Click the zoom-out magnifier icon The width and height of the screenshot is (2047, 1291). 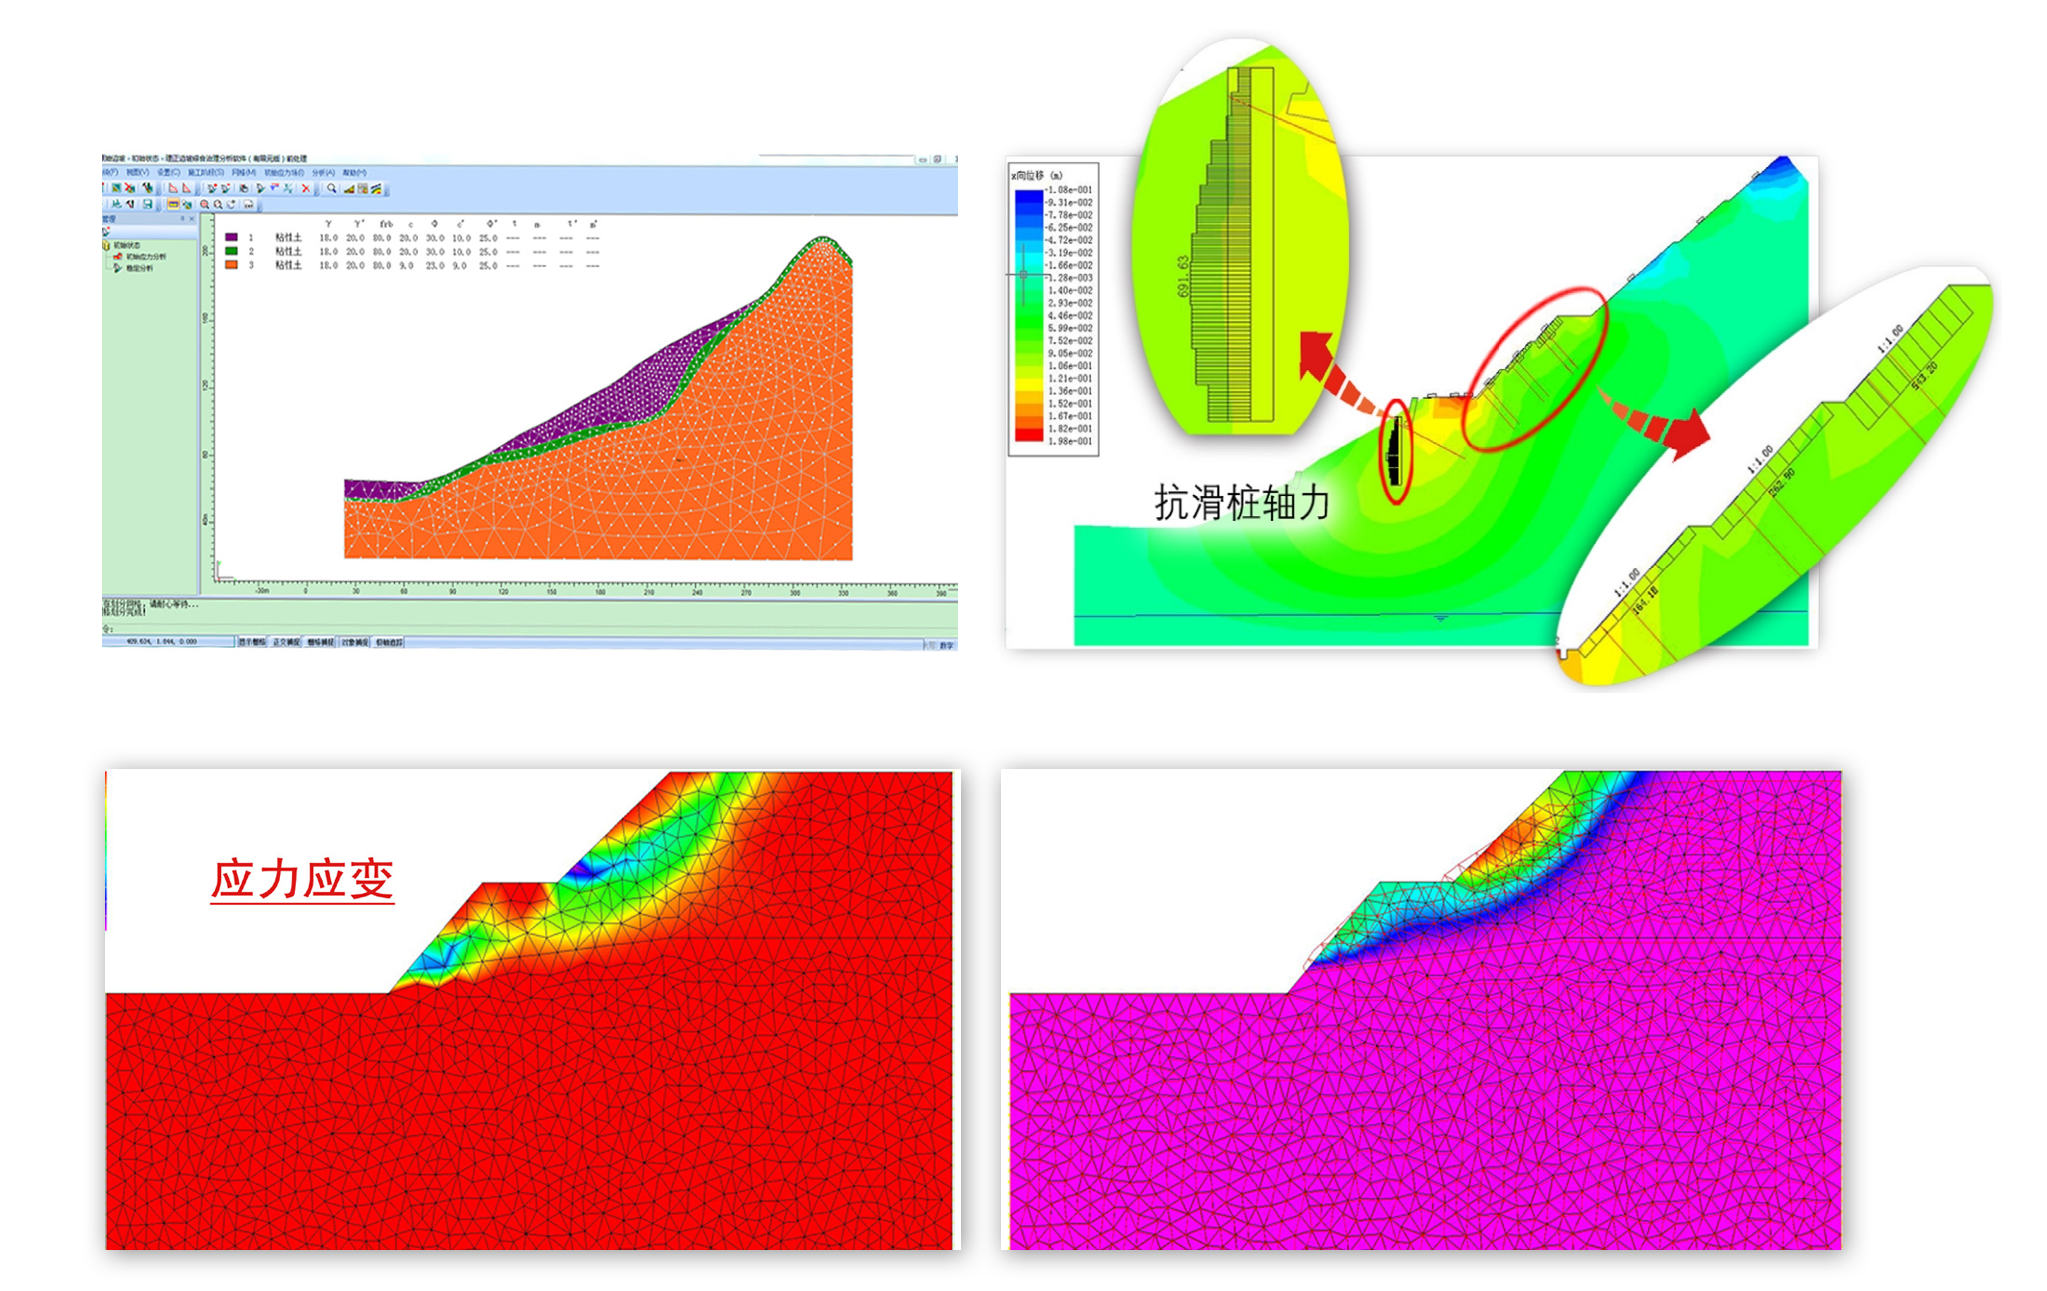[218, 204]
